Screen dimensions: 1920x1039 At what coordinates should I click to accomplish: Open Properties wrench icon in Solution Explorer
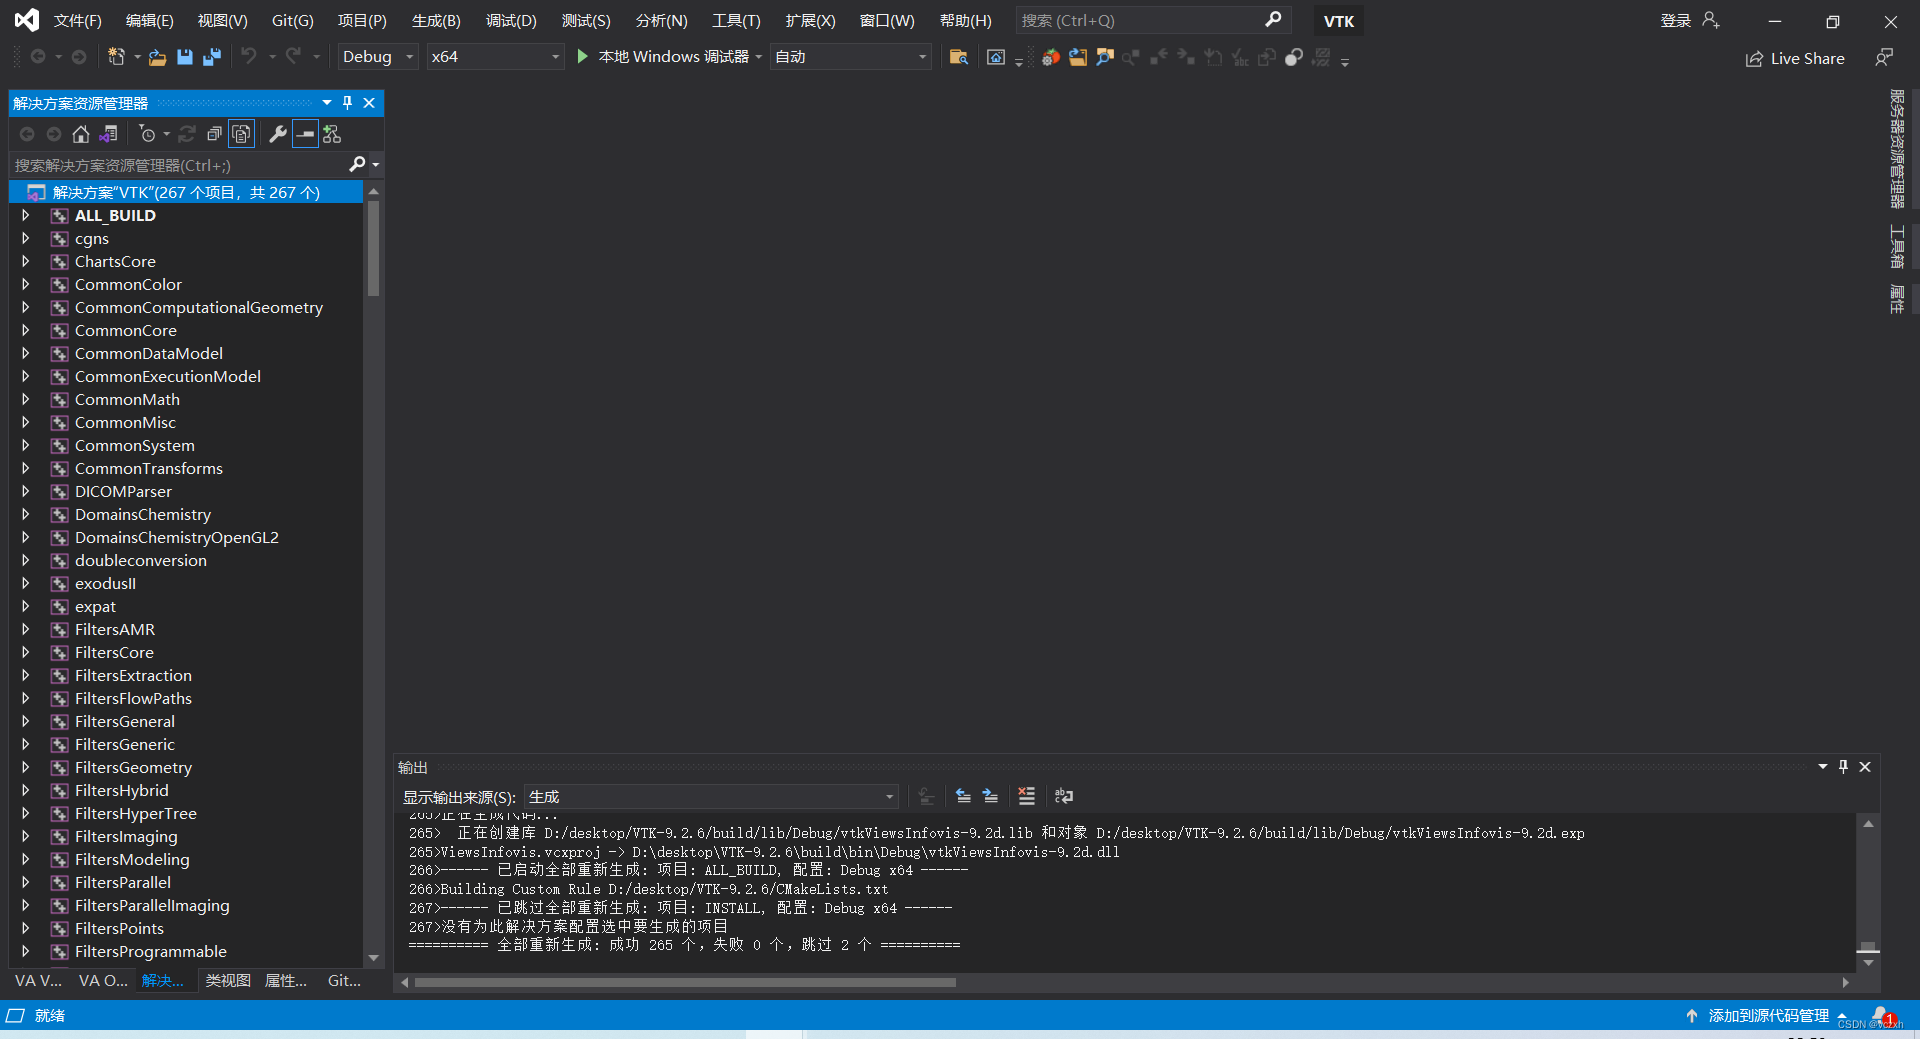(x=278, y=134)
